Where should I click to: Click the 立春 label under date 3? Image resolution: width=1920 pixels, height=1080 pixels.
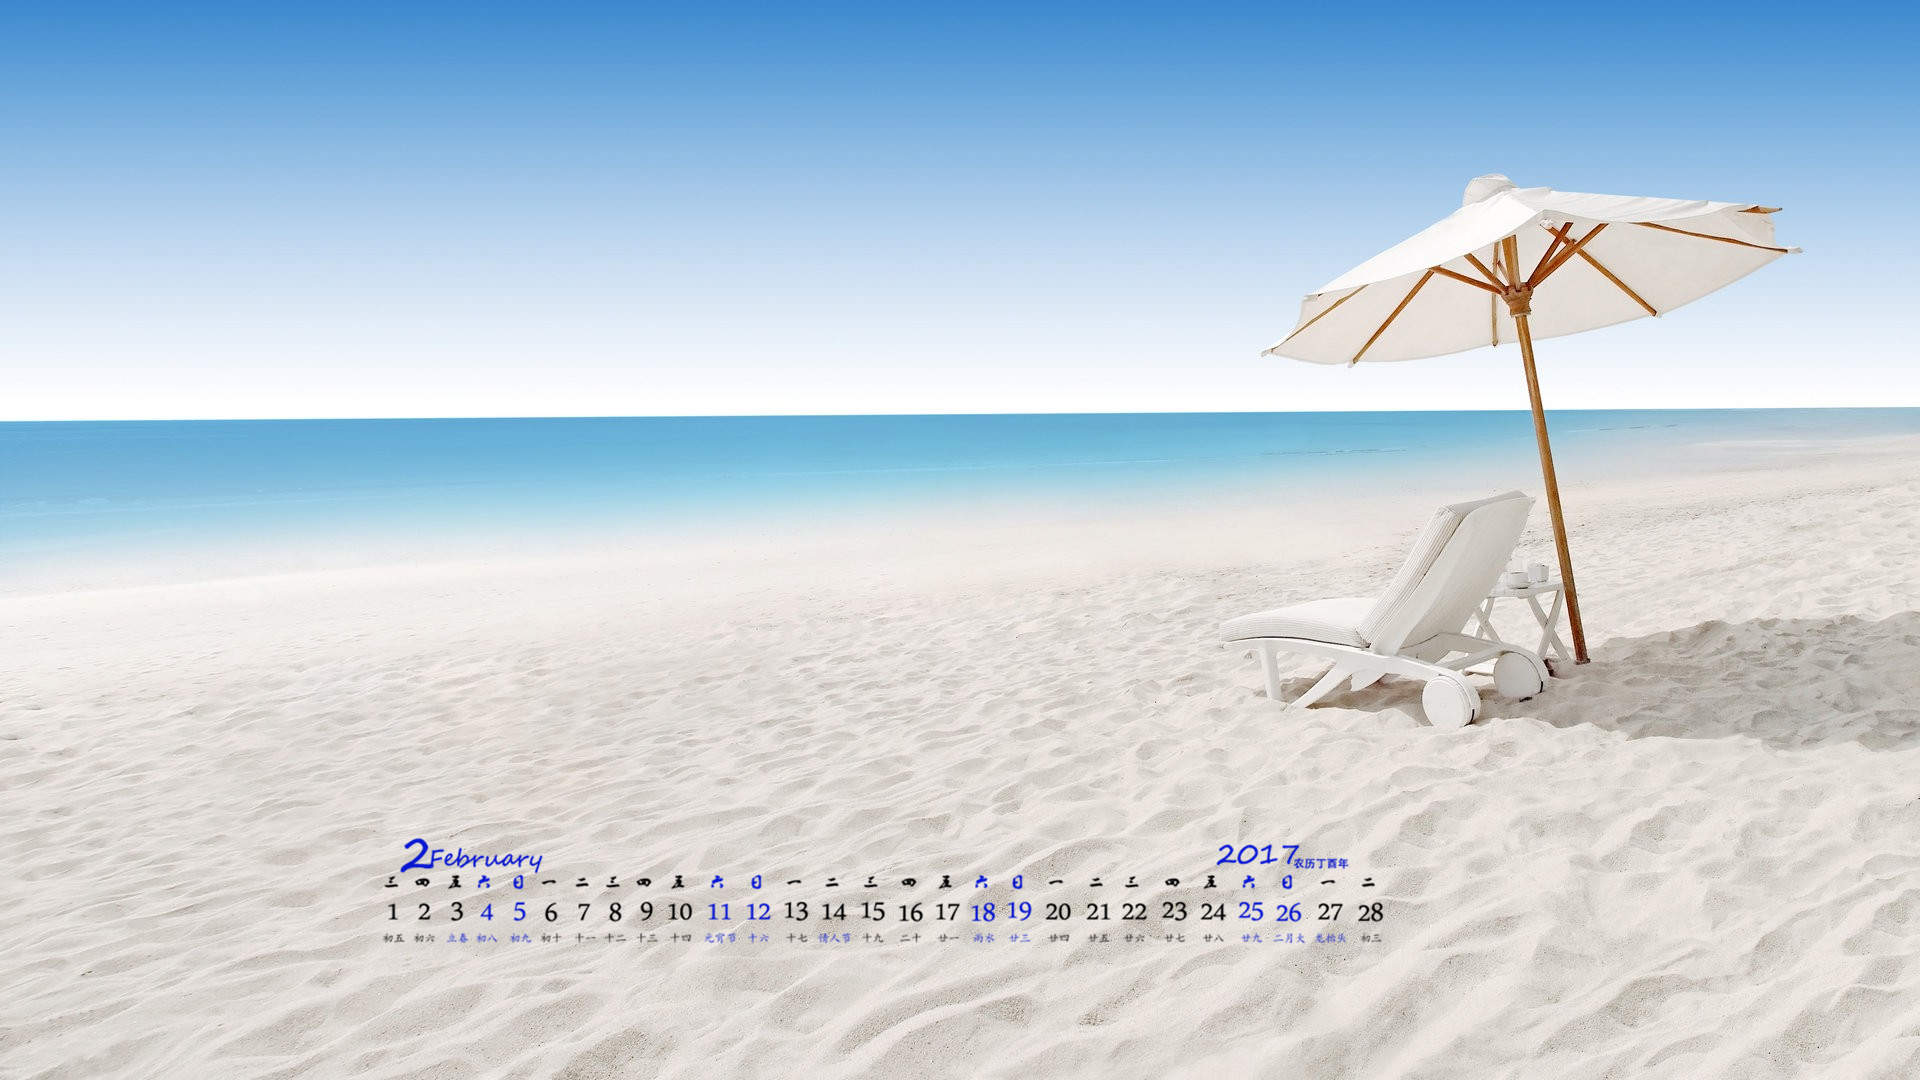pos(457,938)
